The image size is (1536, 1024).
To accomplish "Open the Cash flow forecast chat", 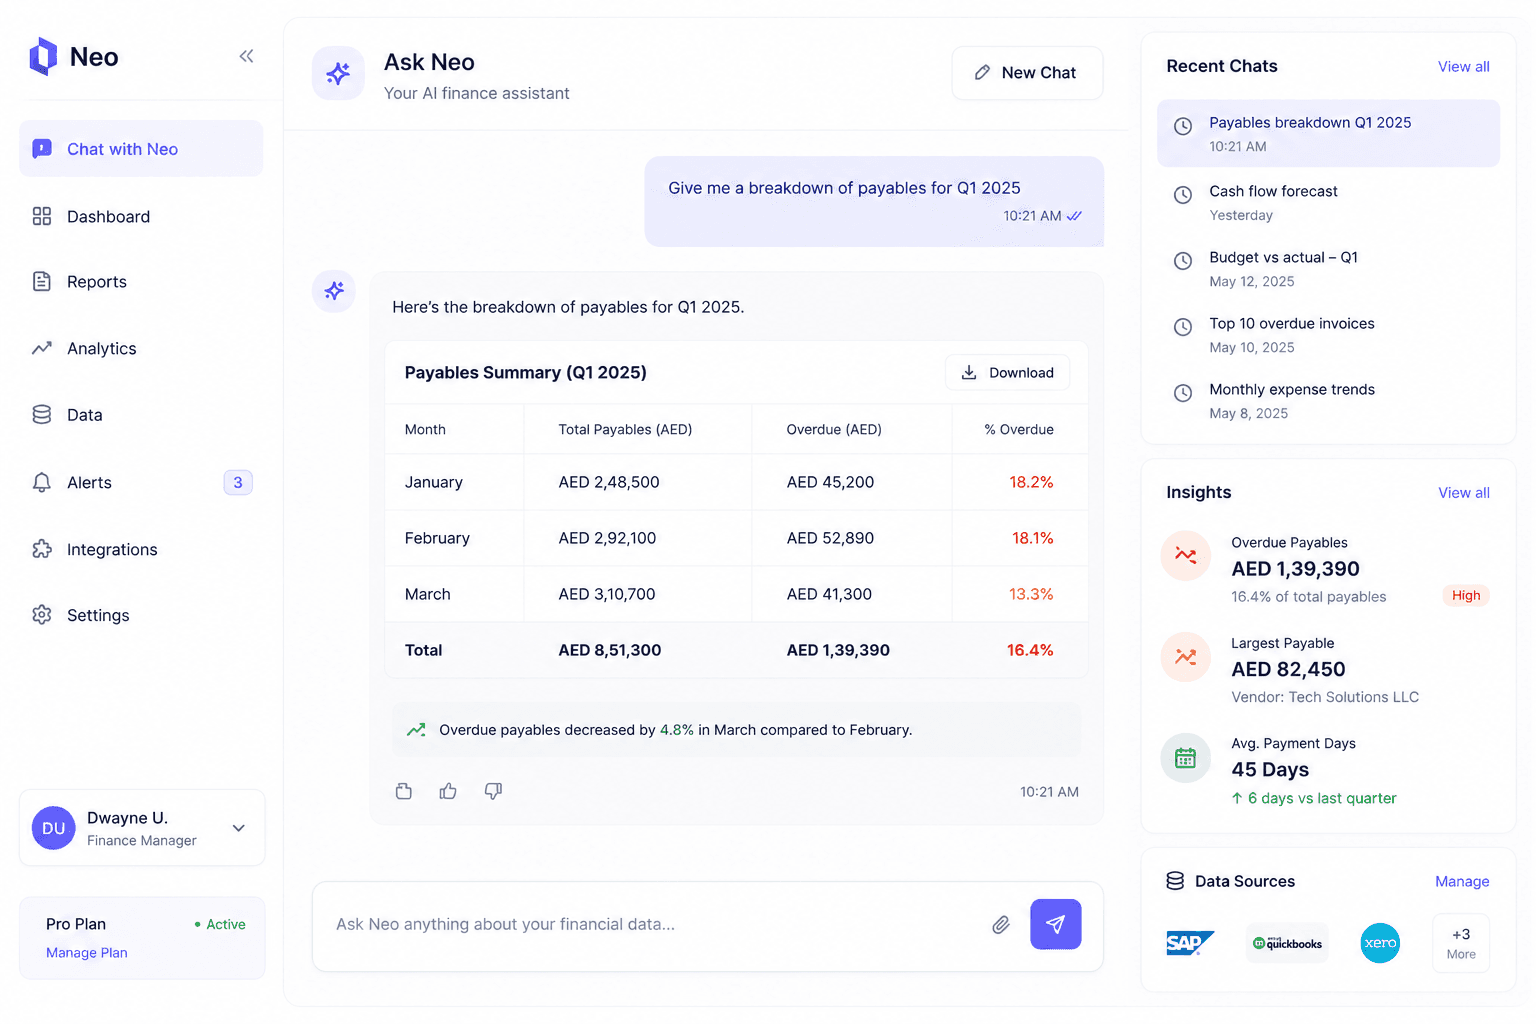I will 1328,202.
